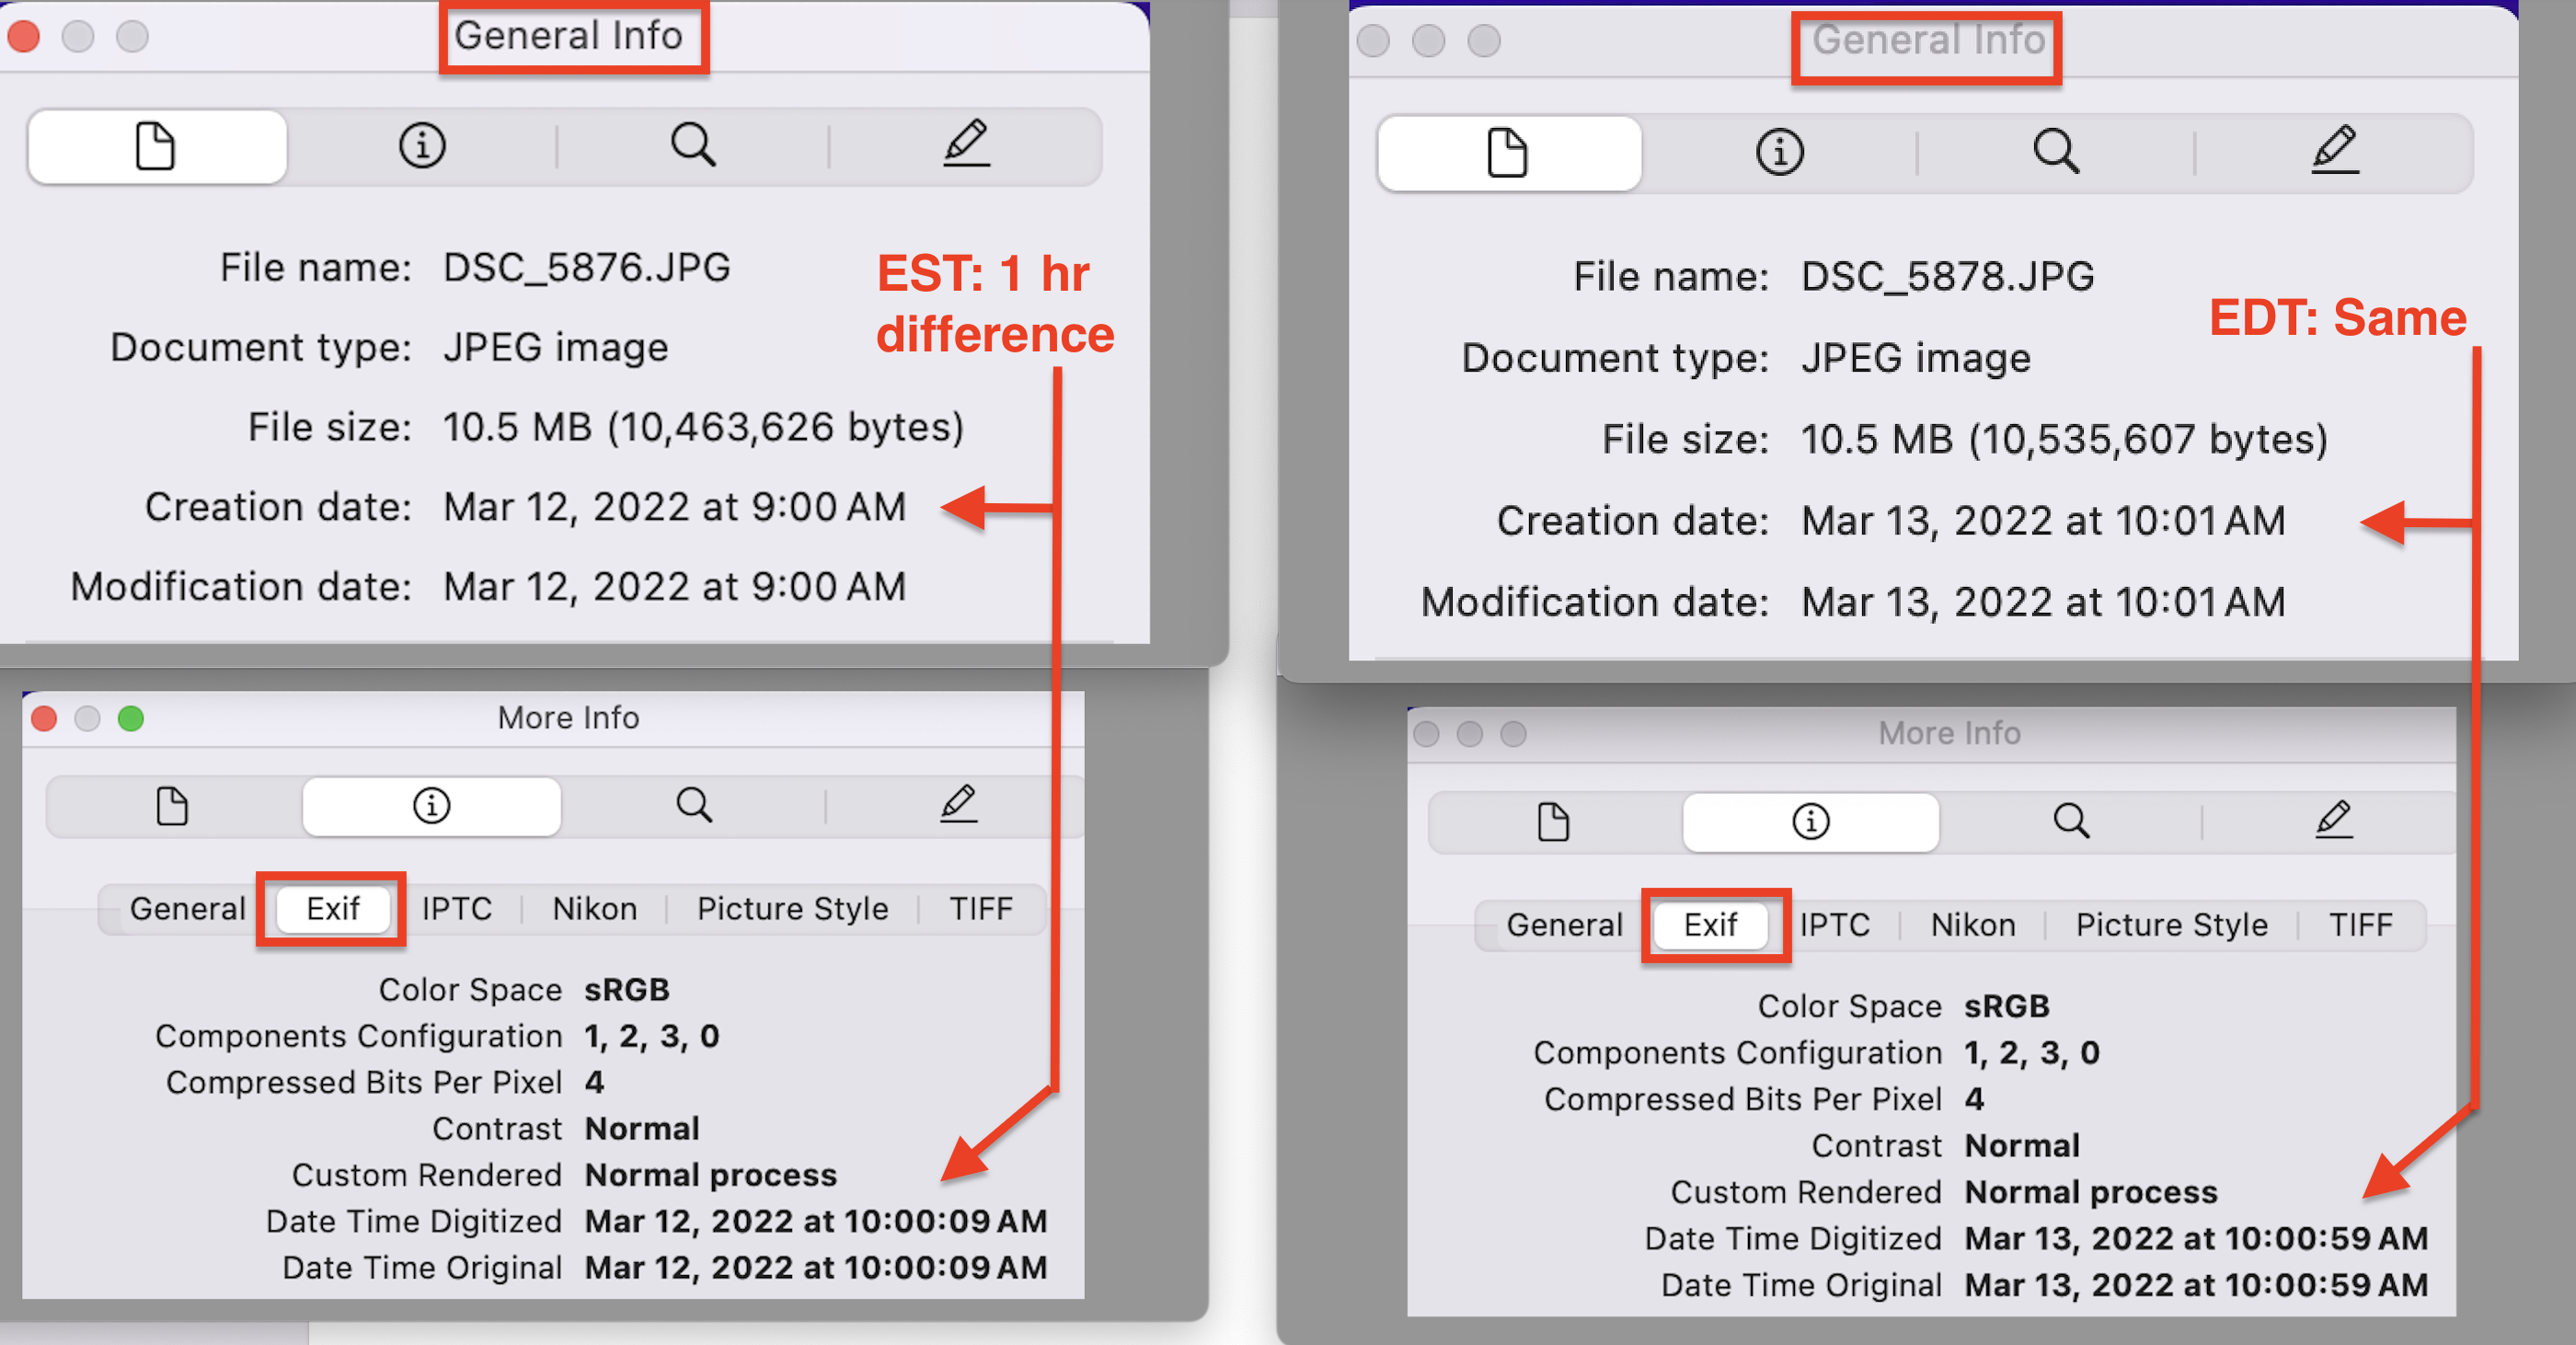
Task: Select General tab in left More Info window
Action: point(187,908)
